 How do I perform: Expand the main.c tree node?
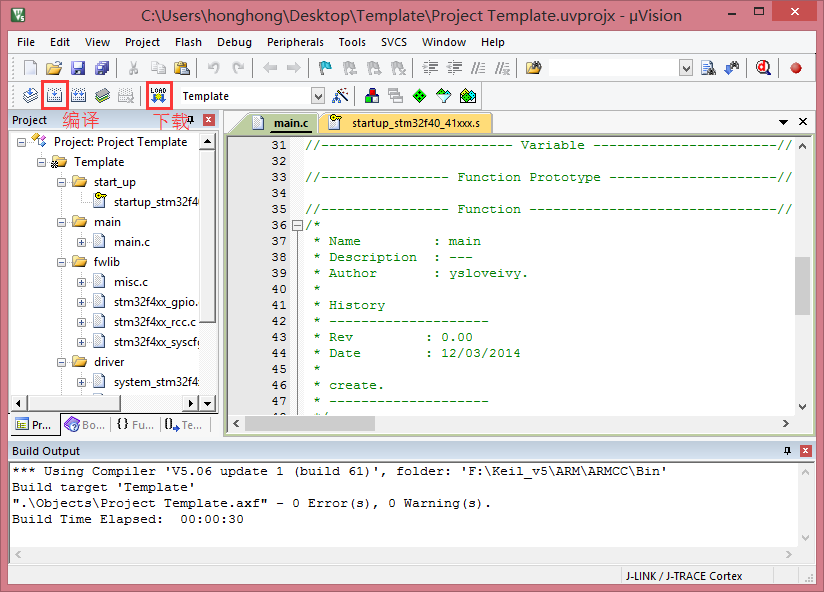[x=82, y=242]
